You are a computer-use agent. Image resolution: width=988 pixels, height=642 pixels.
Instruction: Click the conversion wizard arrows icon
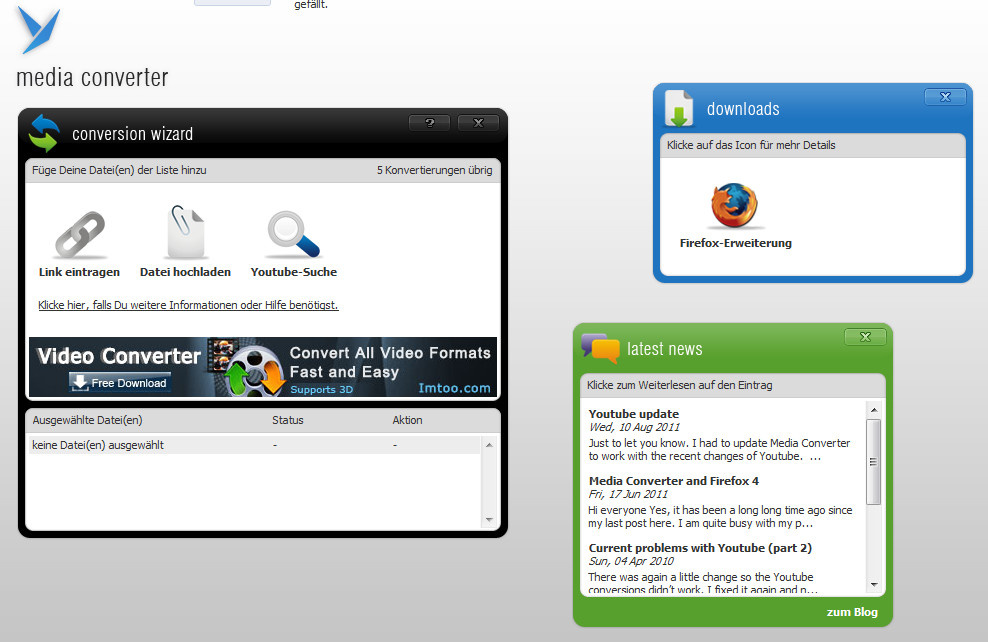(x=44, y=133)
